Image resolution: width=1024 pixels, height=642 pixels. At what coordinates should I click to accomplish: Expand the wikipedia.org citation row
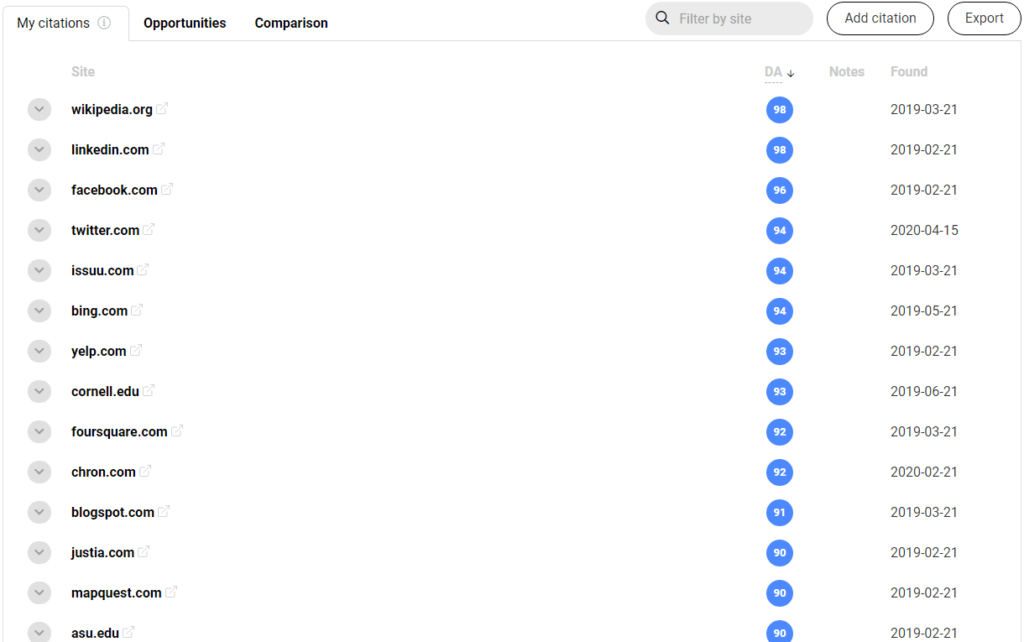tap(39, 110)
